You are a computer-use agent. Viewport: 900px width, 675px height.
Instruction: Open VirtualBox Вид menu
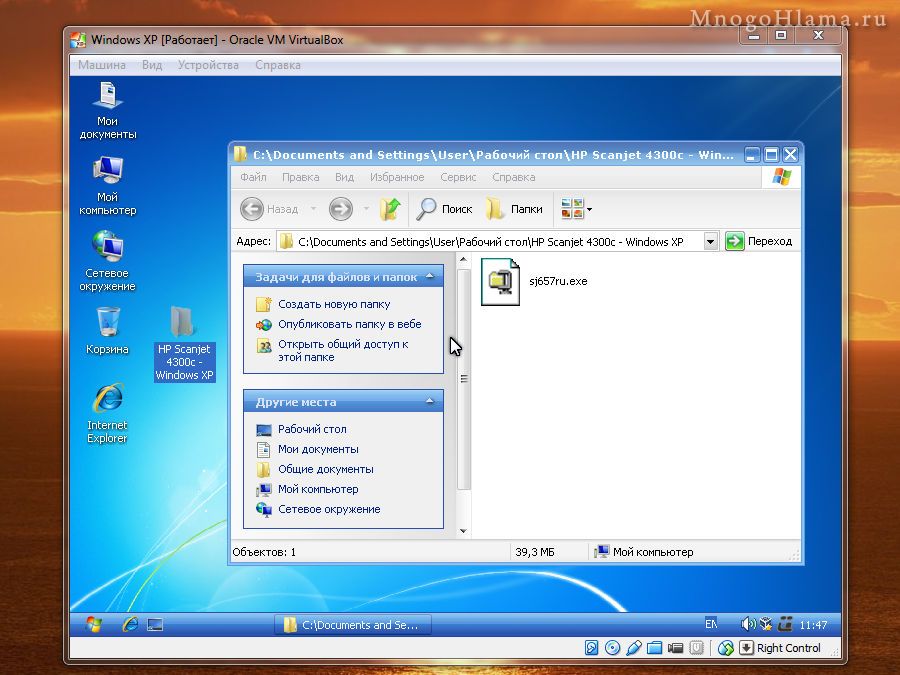point(152,65)
